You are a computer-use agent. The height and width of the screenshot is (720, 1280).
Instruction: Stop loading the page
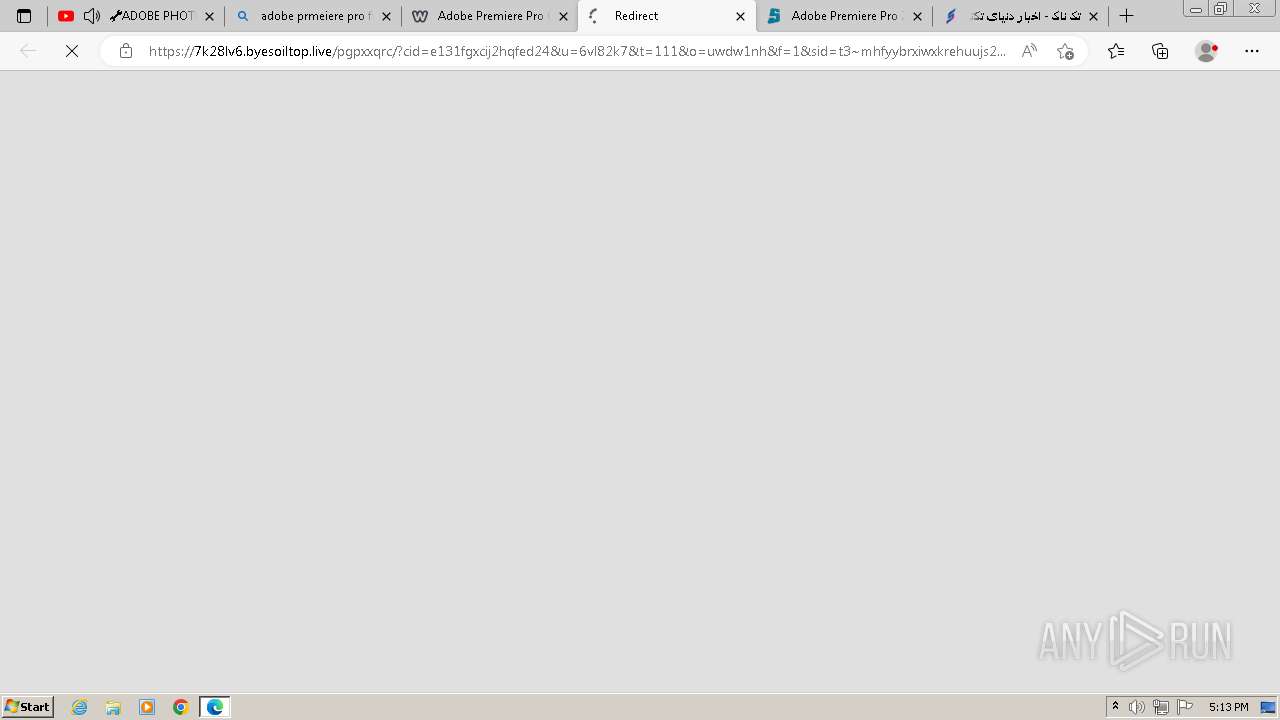[x=72, y=51]
